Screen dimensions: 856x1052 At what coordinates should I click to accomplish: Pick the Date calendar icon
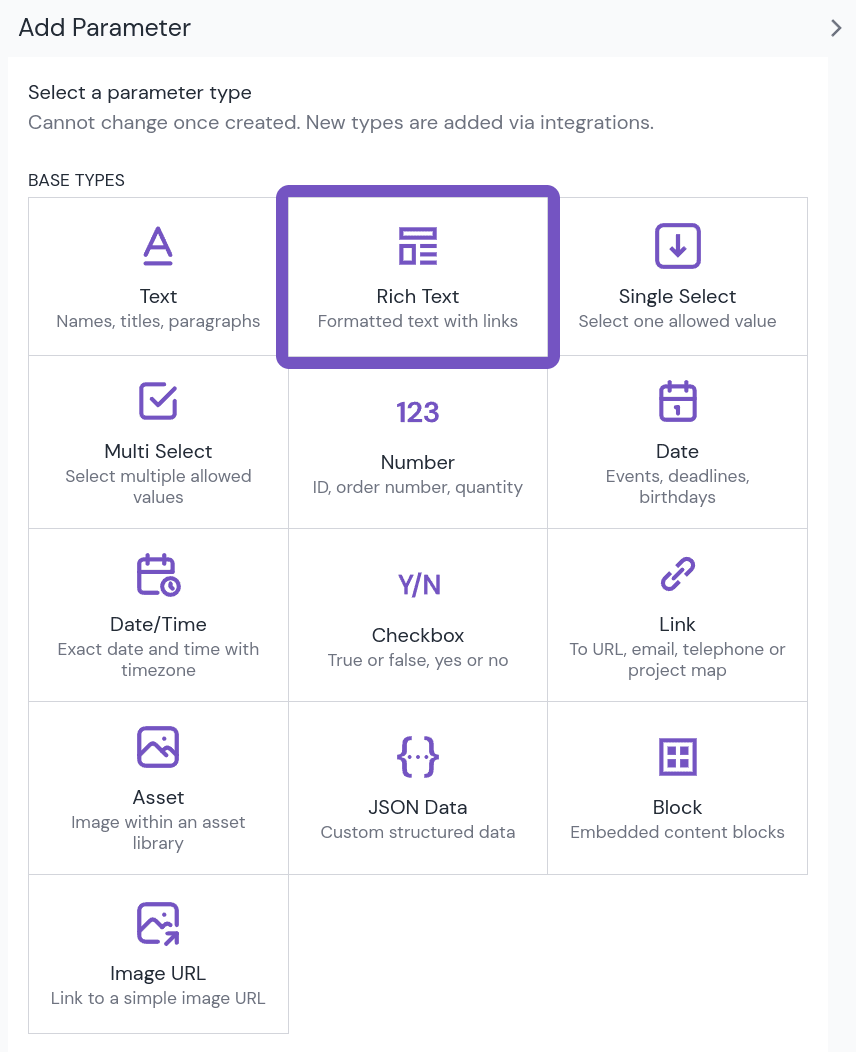(x=678, y=401)
